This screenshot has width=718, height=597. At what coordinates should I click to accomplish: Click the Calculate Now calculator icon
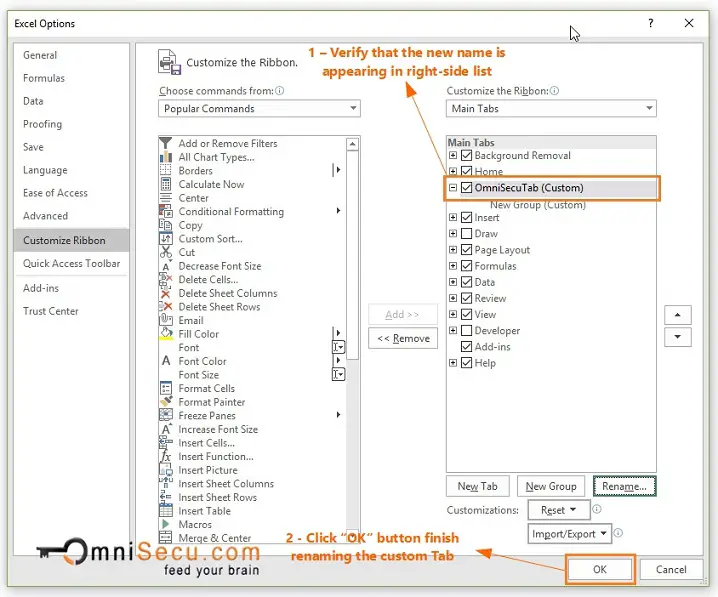tap(165, 184)
